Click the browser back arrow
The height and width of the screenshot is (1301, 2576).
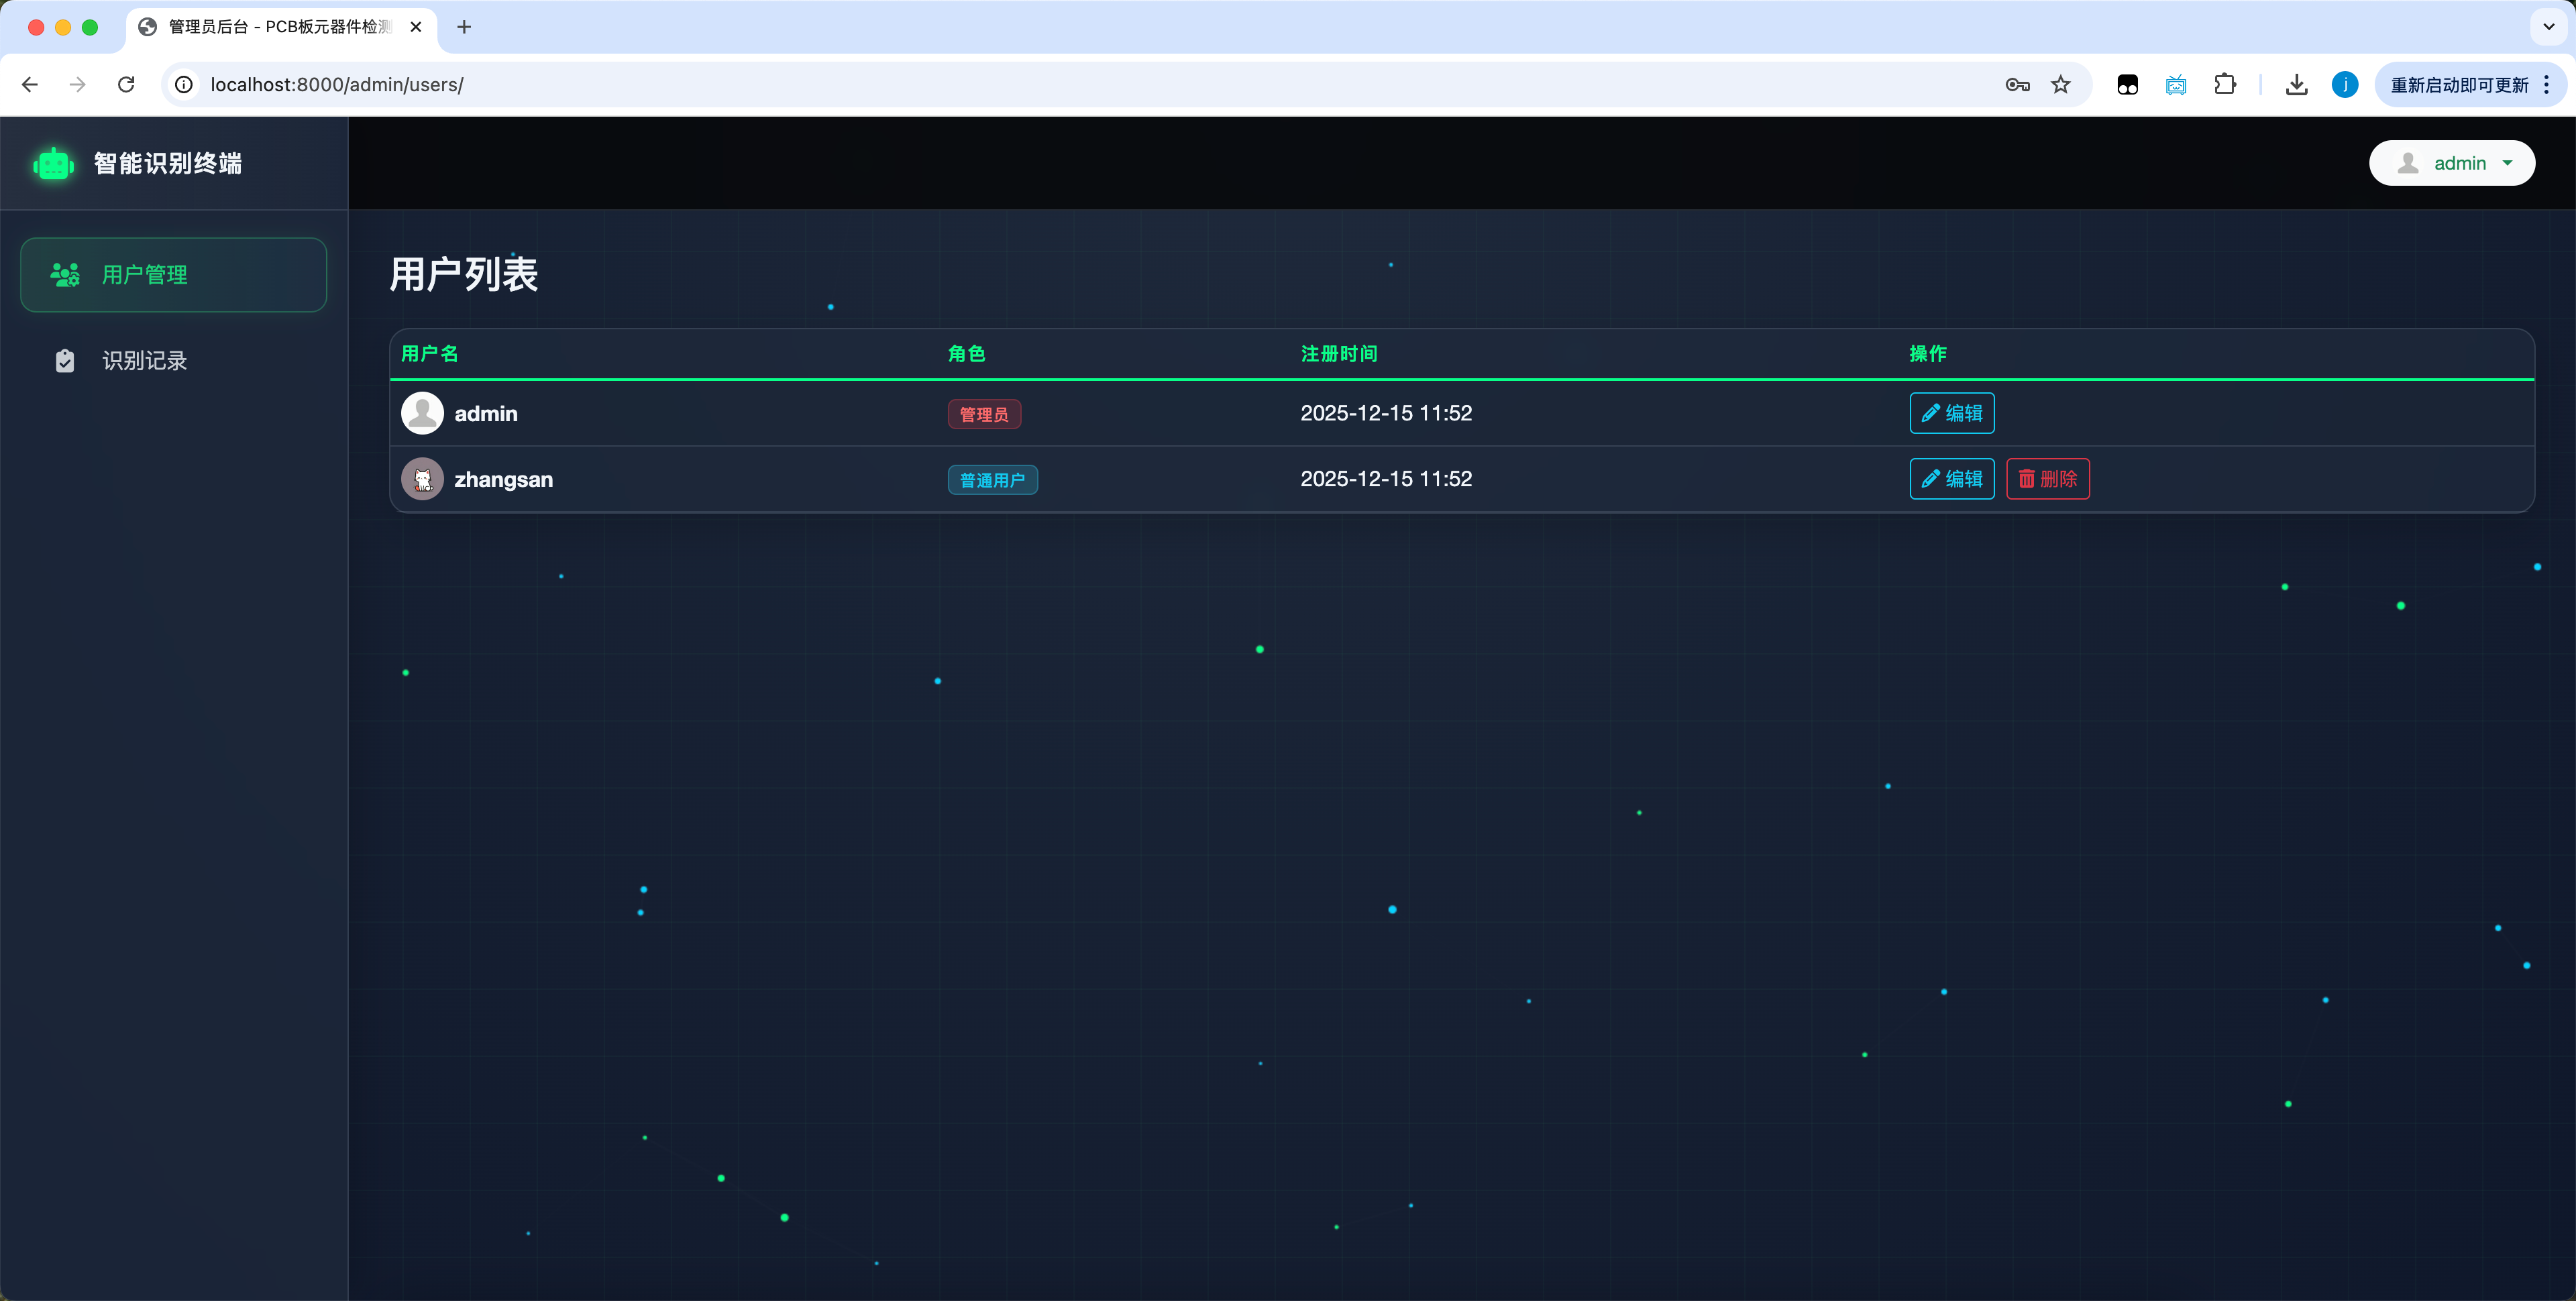pyautogui.click(x=30, y=85)
